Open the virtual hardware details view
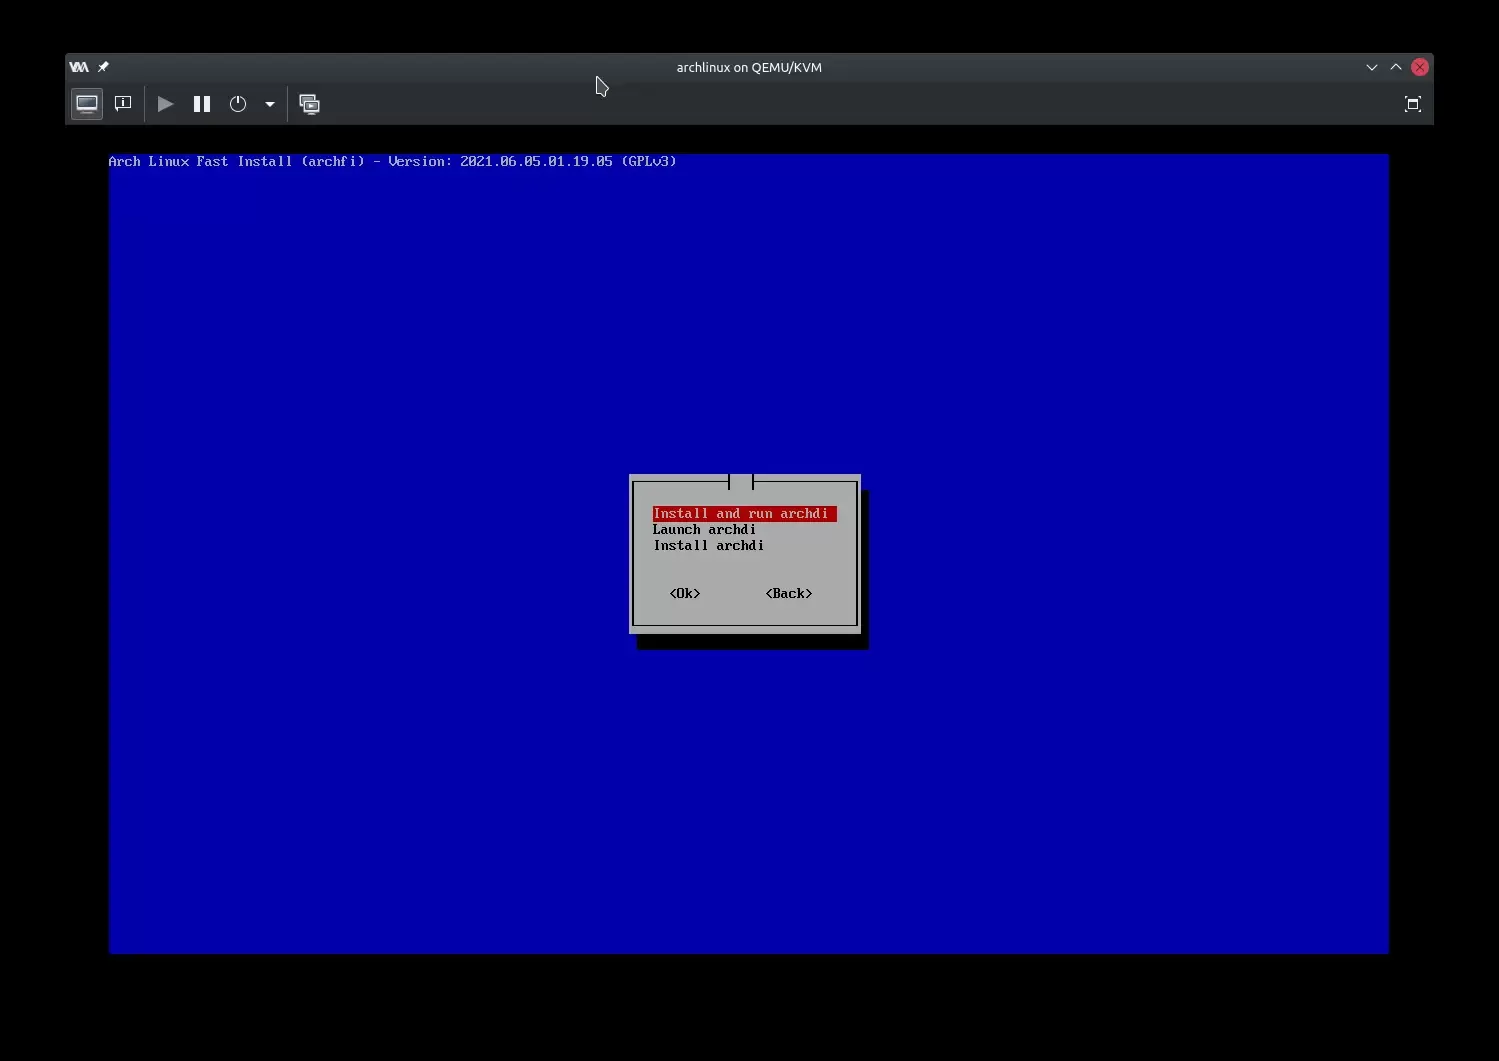1499x1061 pixels. [x=123, y=104]
